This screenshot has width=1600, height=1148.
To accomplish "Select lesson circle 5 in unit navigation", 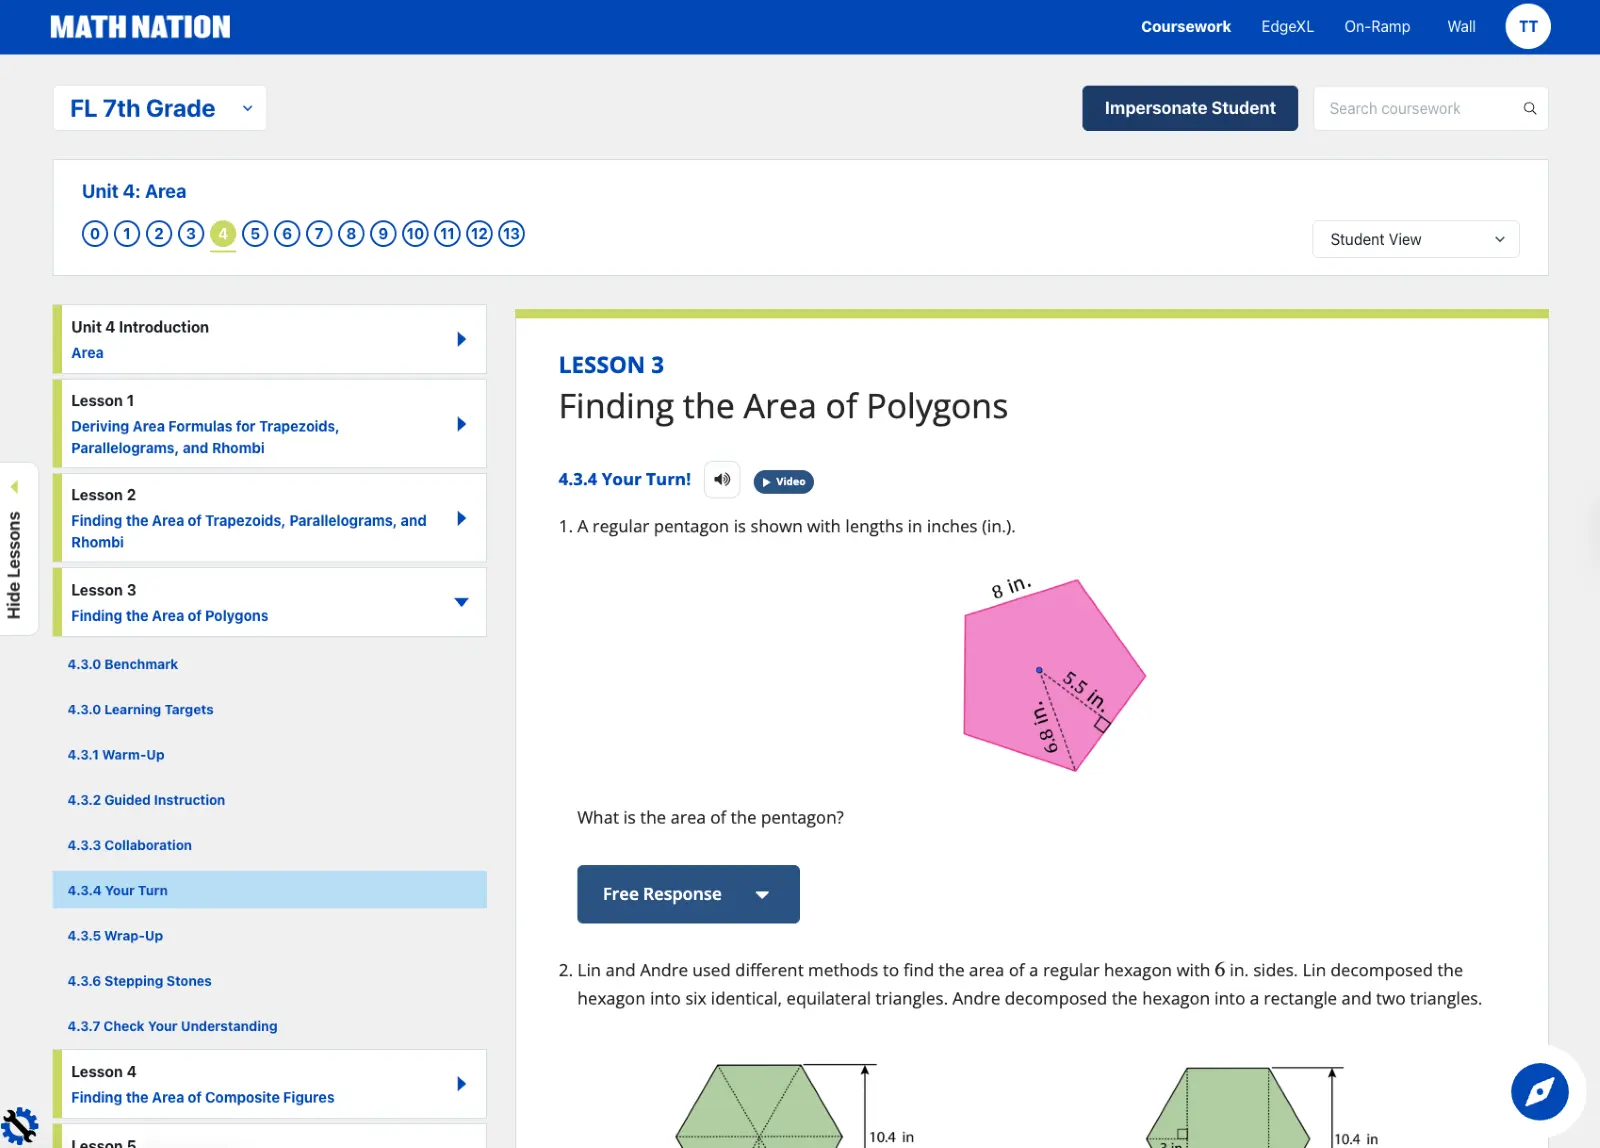I will (x=255, y=234).
